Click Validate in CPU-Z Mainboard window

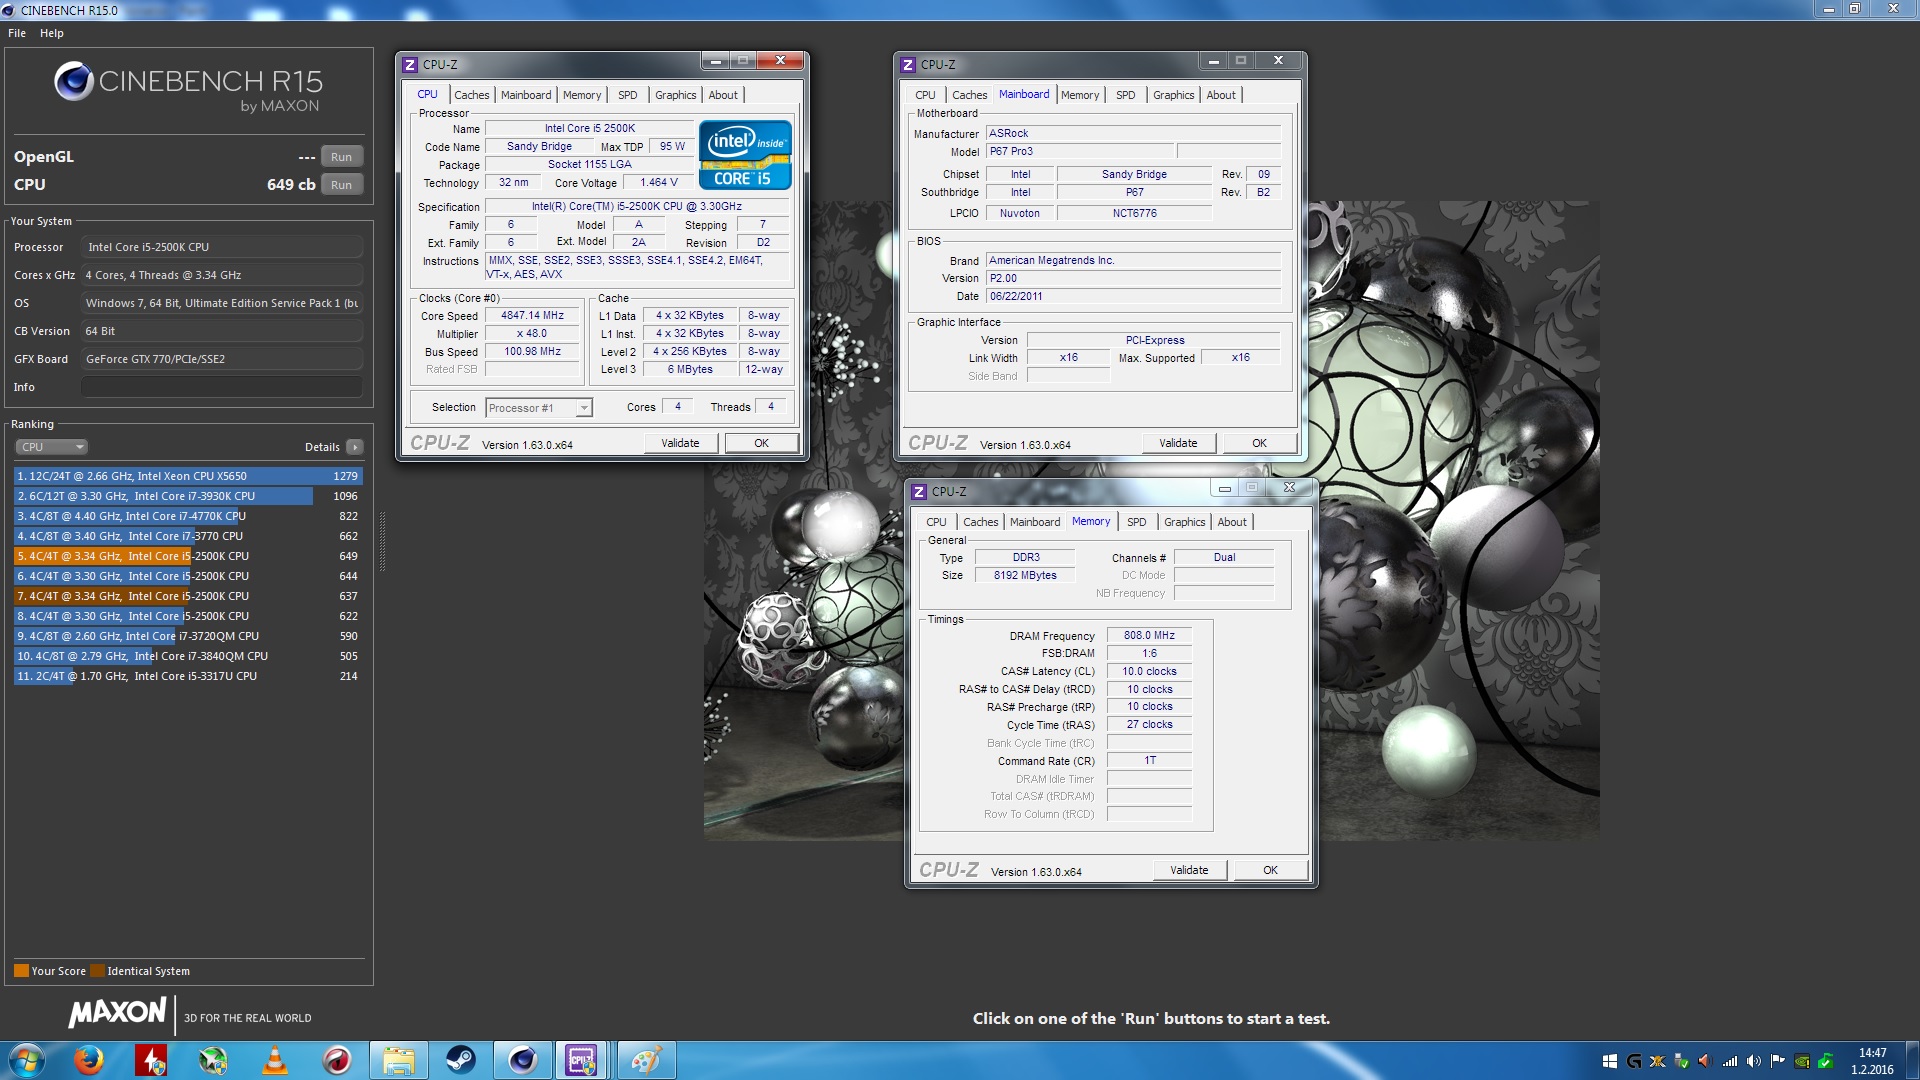pyautogui.click(x=1178, y=443)
